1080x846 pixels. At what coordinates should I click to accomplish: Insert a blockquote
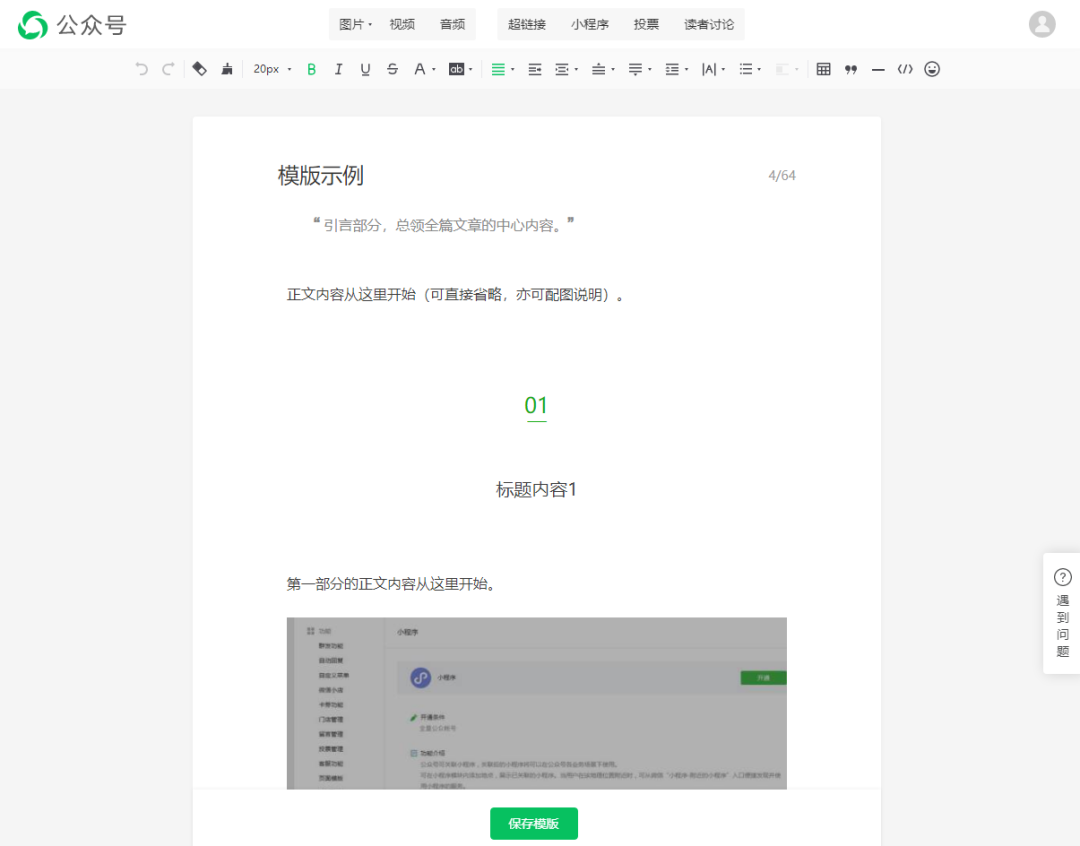[851, 69]
